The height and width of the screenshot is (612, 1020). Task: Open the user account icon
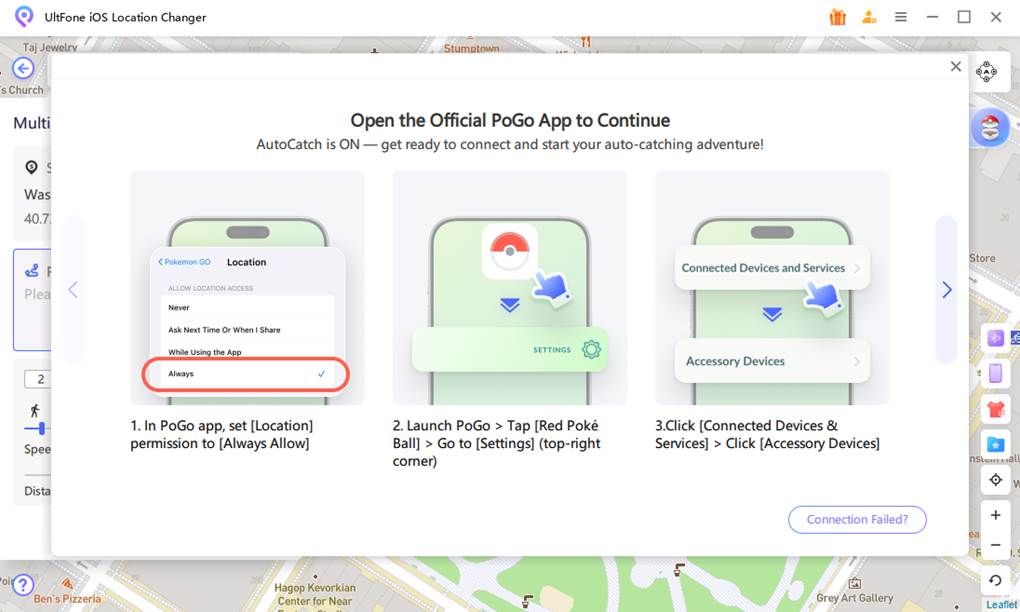point(869,17)
